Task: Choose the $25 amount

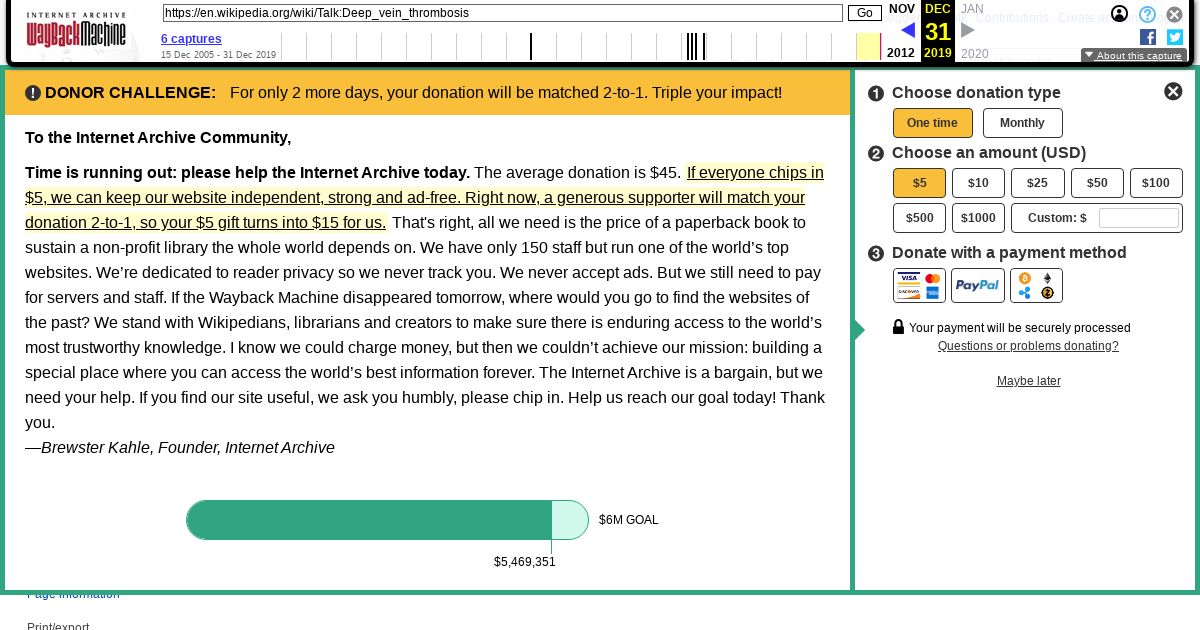Action: [1037, 183]
